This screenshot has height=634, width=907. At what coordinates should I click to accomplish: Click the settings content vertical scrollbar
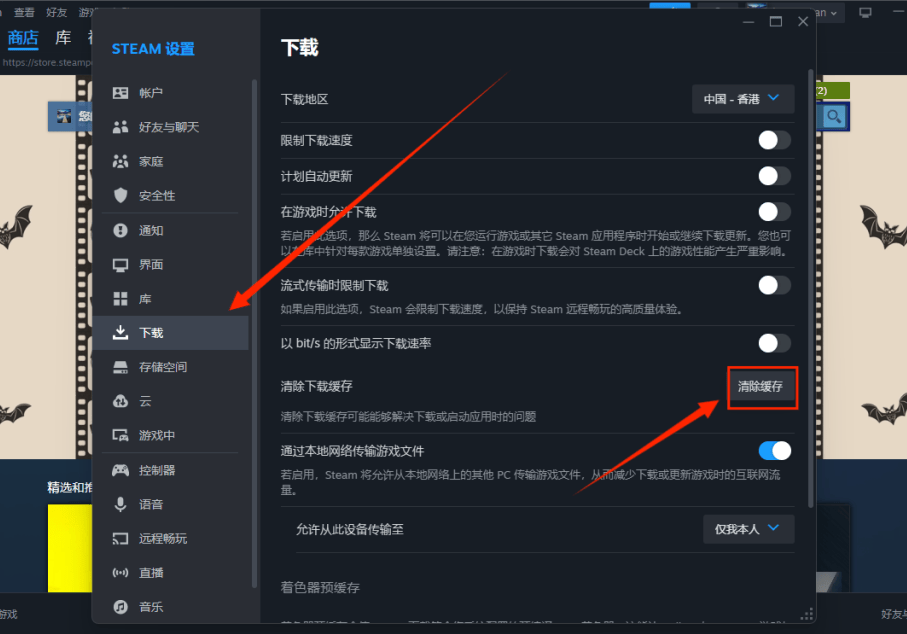pyautogui.click(x=810, y=289)
